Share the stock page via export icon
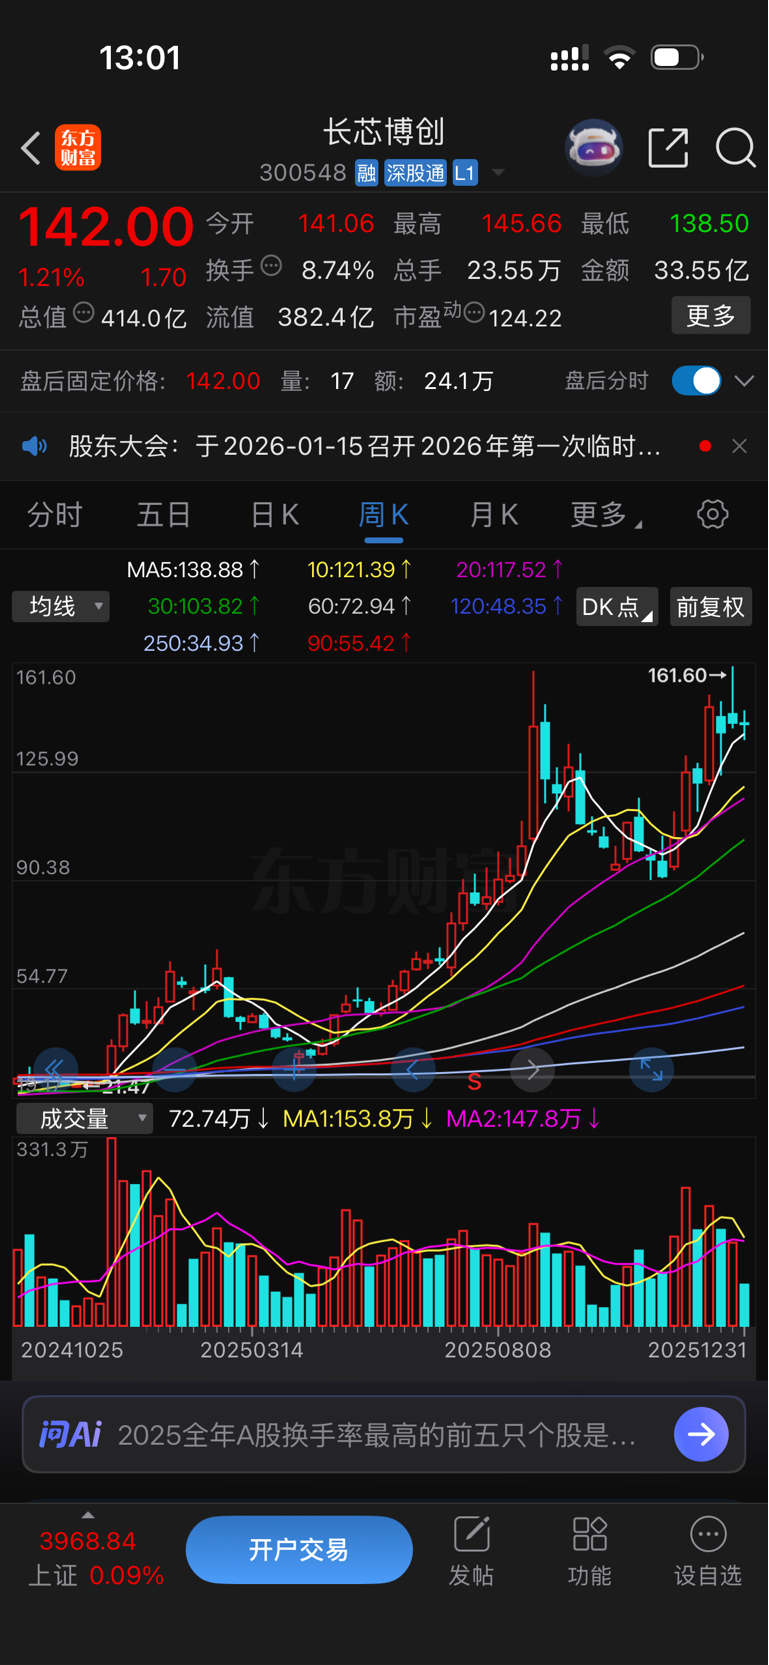Image resolution: width=769 pixels, height=1665 pixels. (668, 148)
